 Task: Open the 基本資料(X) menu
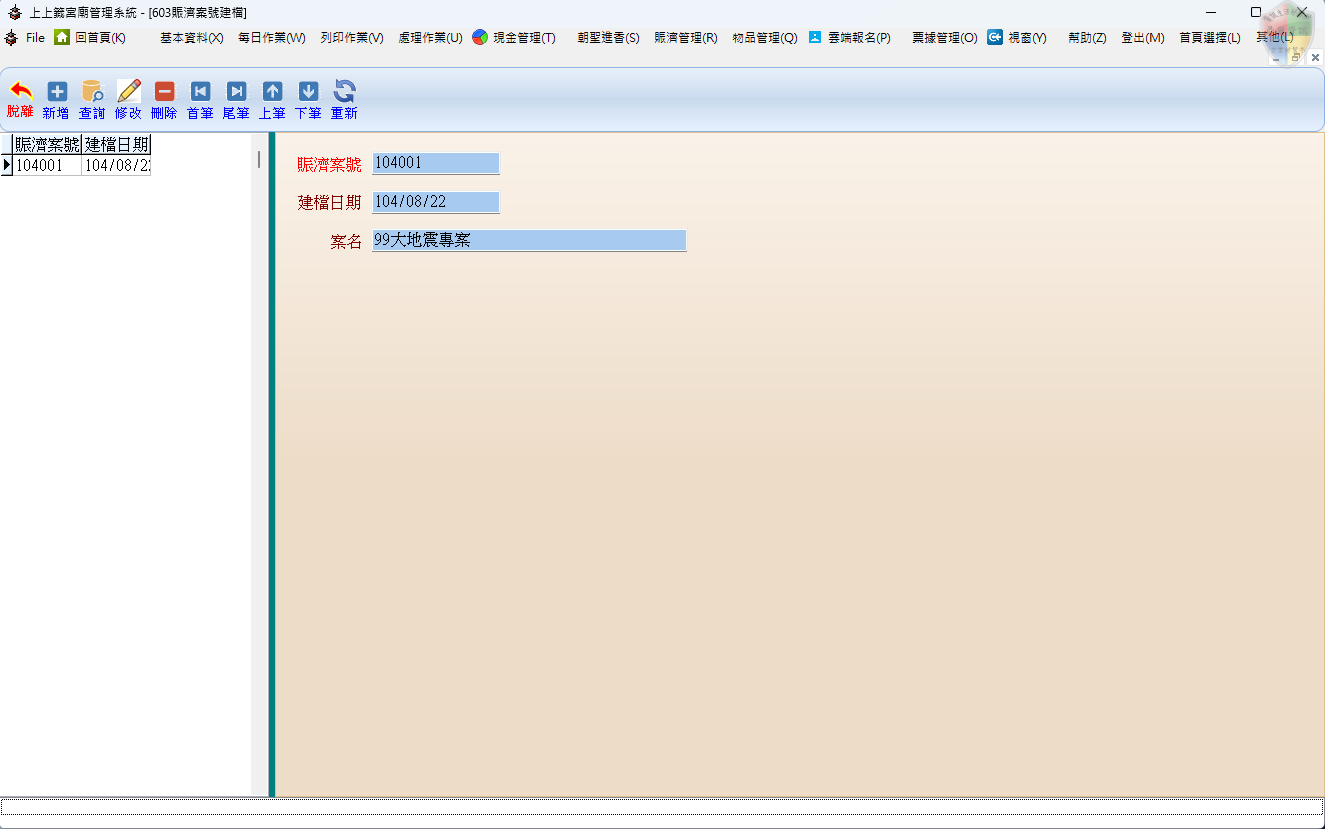click(x=191, y=38)
